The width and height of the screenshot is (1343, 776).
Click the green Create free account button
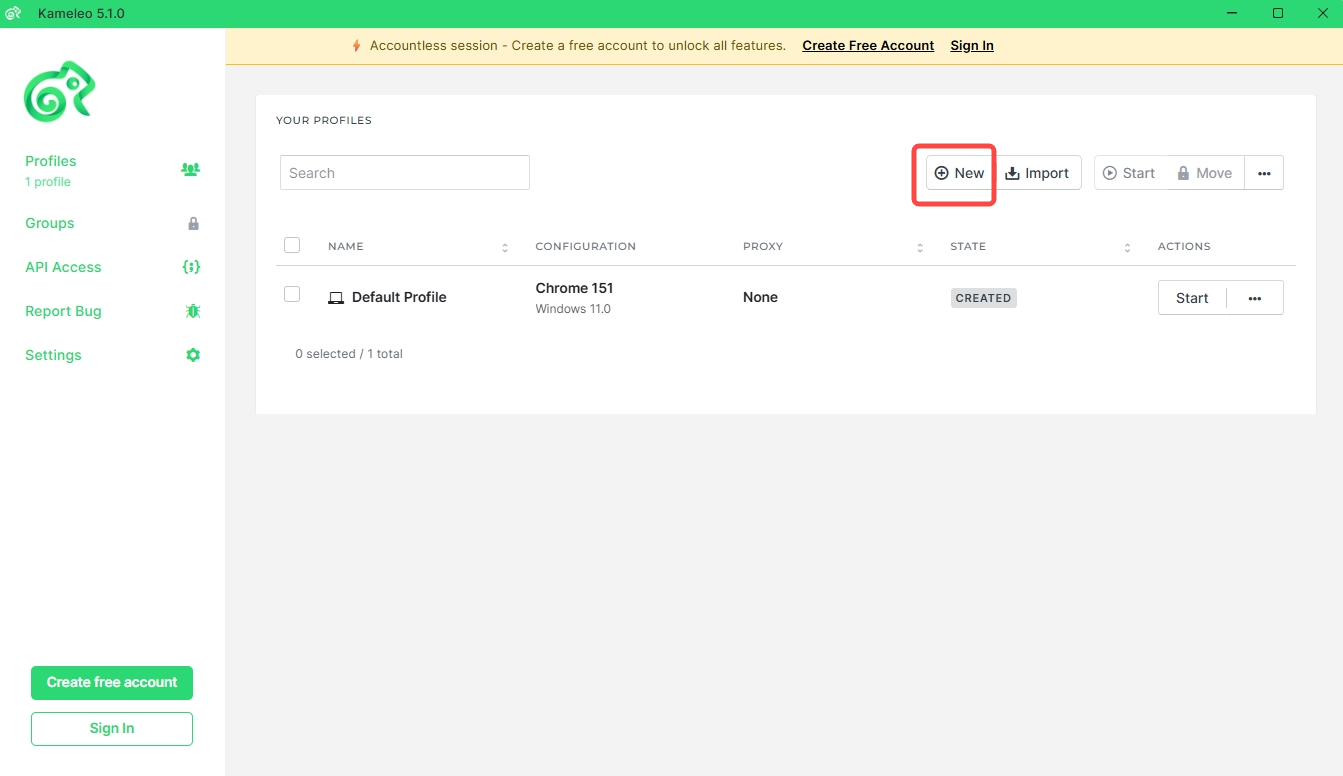112,683
